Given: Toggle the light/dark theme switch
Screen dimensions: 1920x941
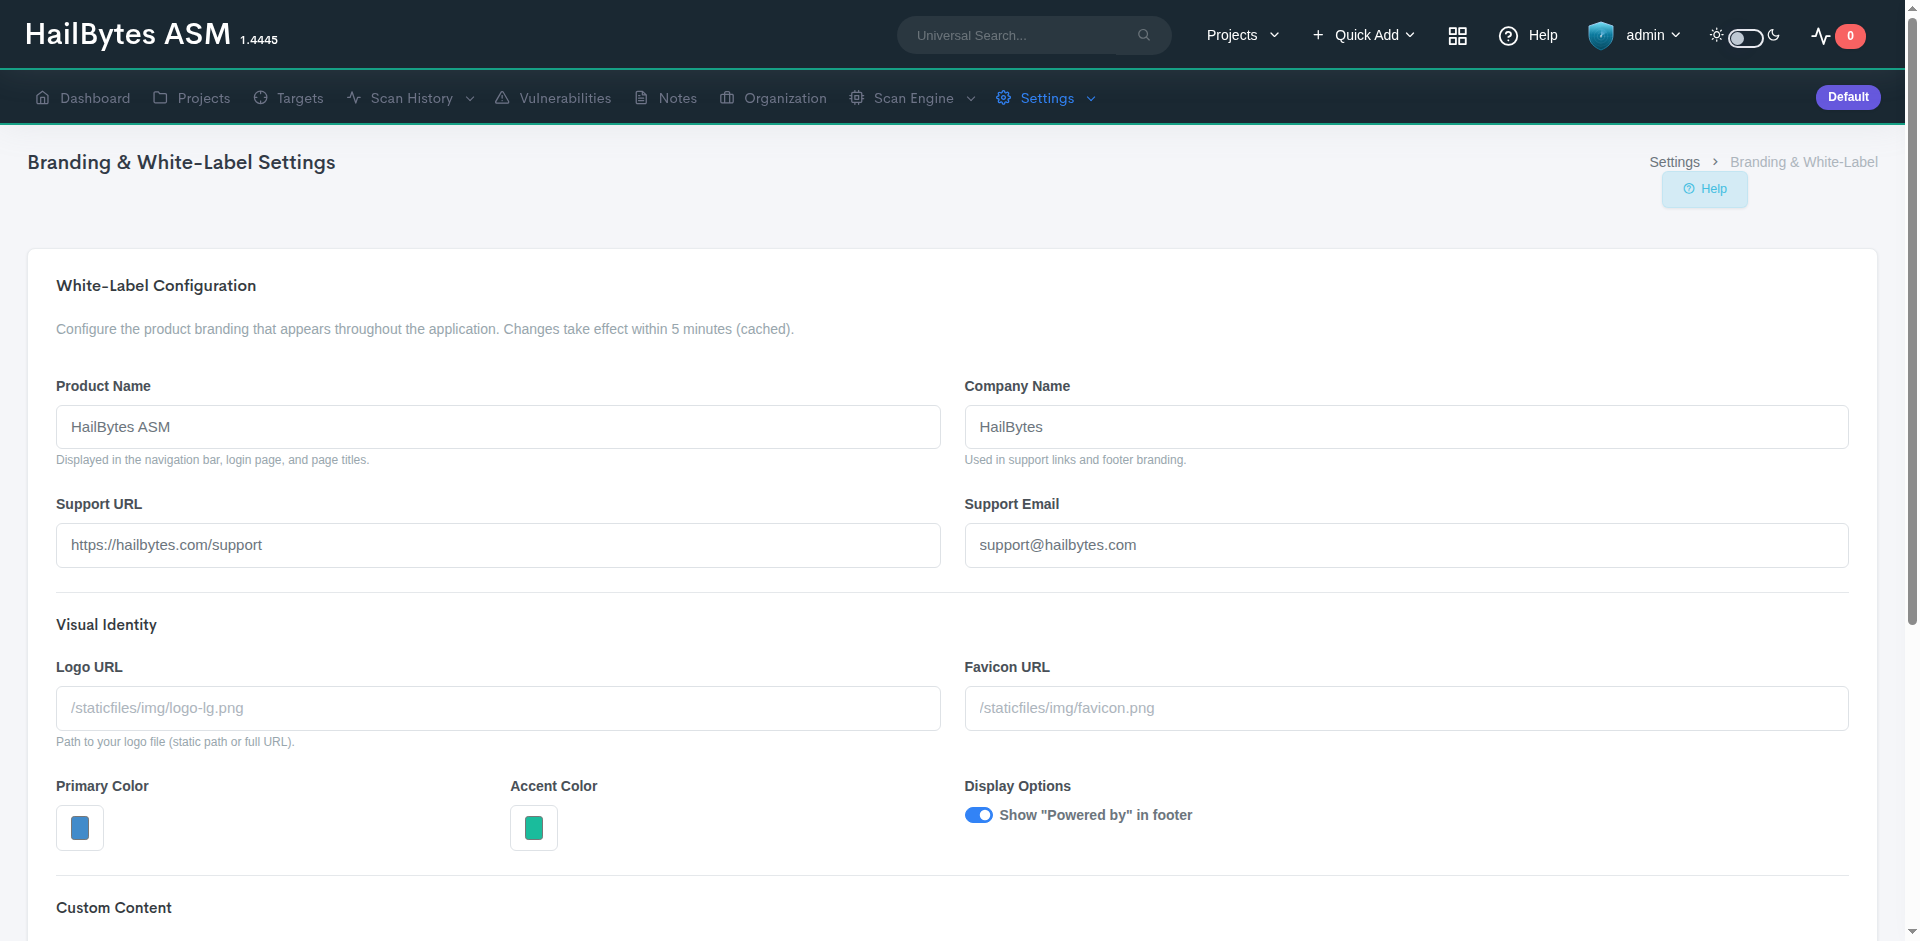Looking at the screenshot, I should click(1745, 38).
